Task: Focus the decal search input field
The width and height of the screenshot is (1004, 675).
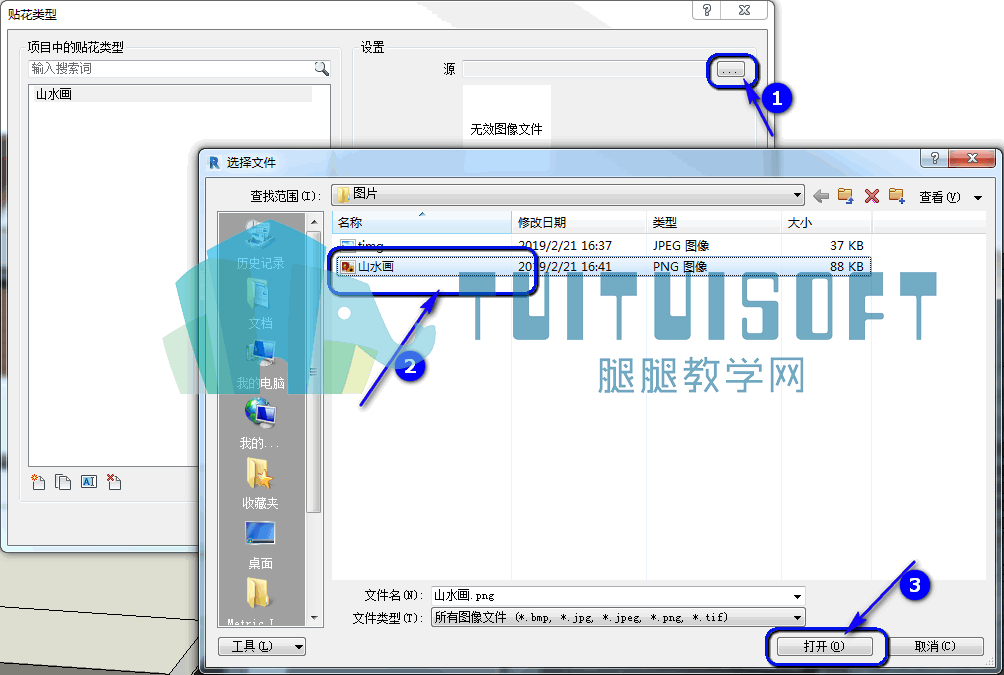Action: 171,69
